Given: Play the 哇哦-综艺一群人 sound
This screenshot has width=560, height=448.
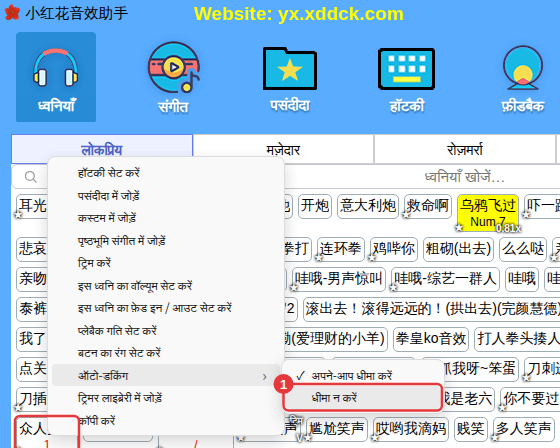Looking at the screenshot, I should click(445, 279).
